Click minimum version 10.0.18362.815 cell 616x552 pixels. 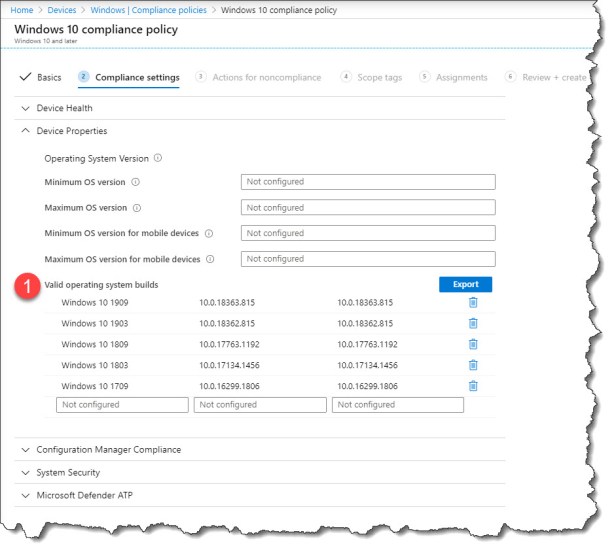tap(227, 323)
